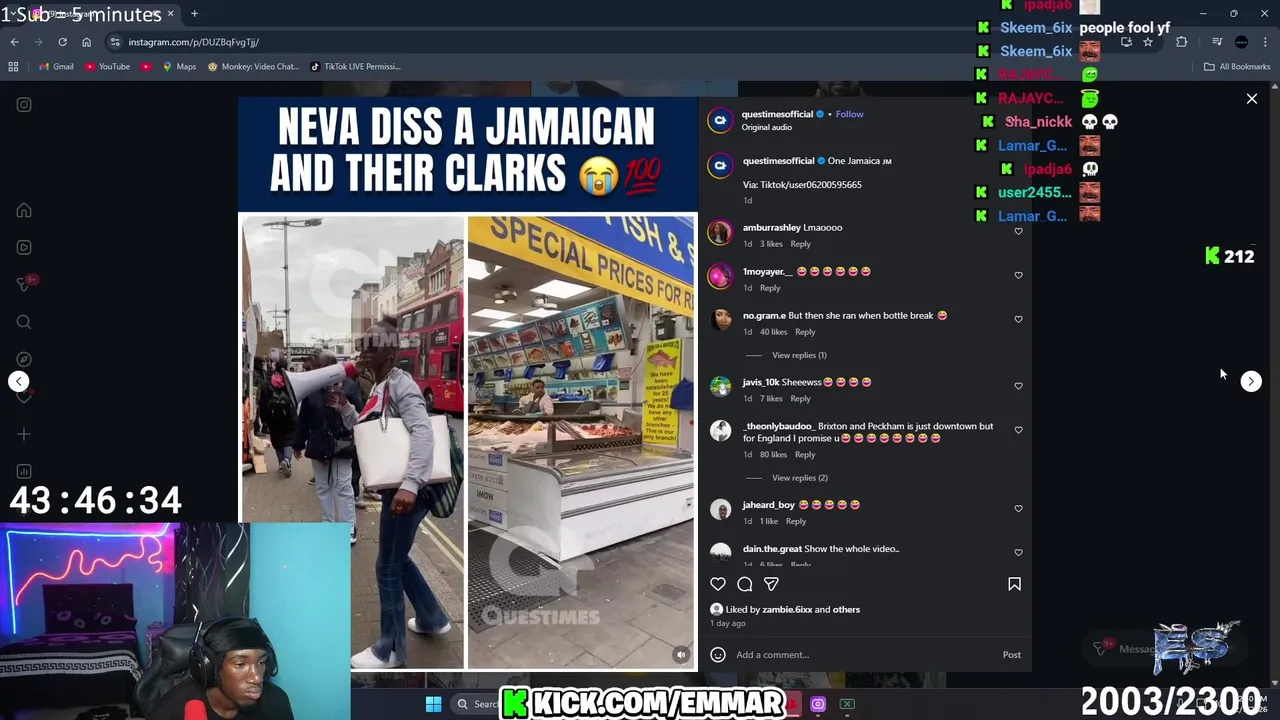Follow questimesofficial
The image size is (1280, 720).
pos(849,114)
